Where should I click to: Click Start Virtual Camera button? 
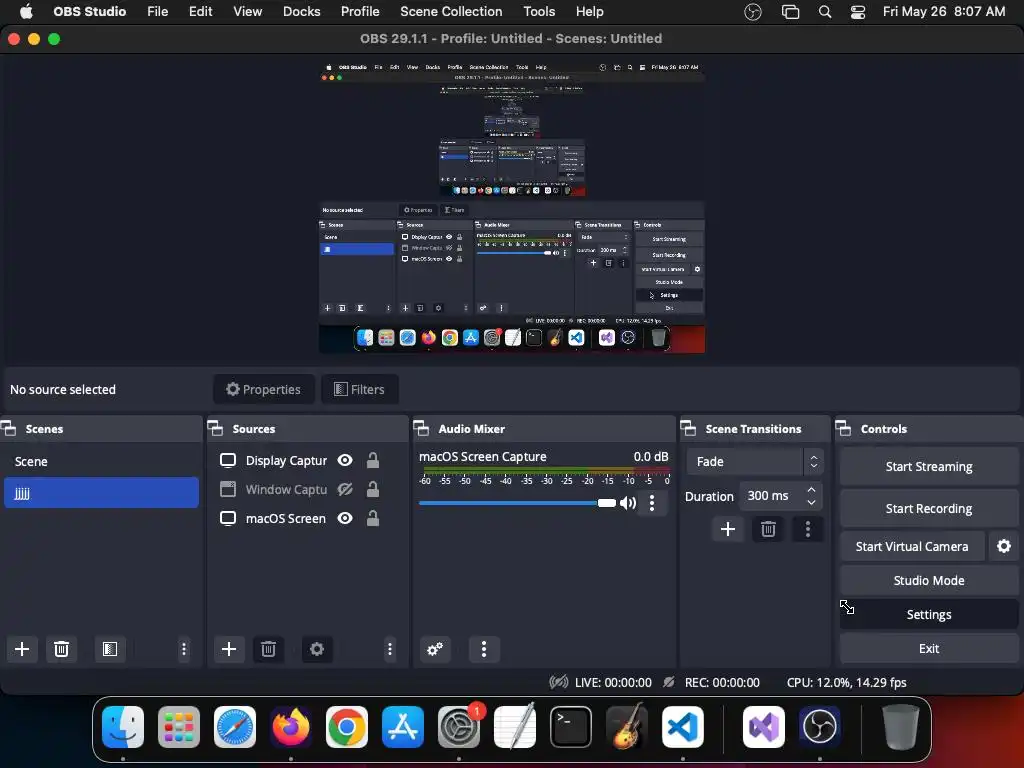point(912,546)
